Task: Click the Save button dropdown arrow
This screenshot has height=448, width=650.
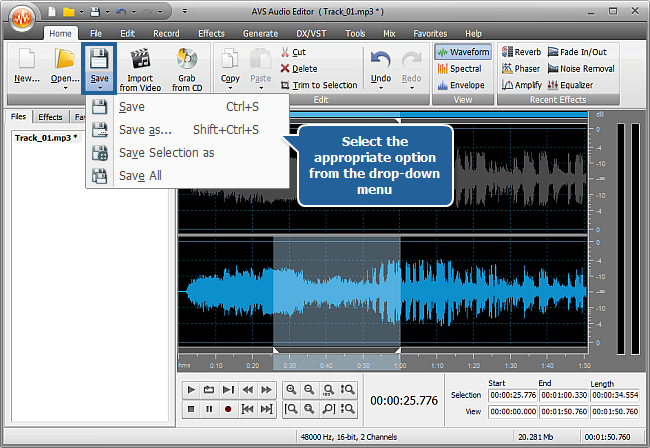Action: coord(99,88)
